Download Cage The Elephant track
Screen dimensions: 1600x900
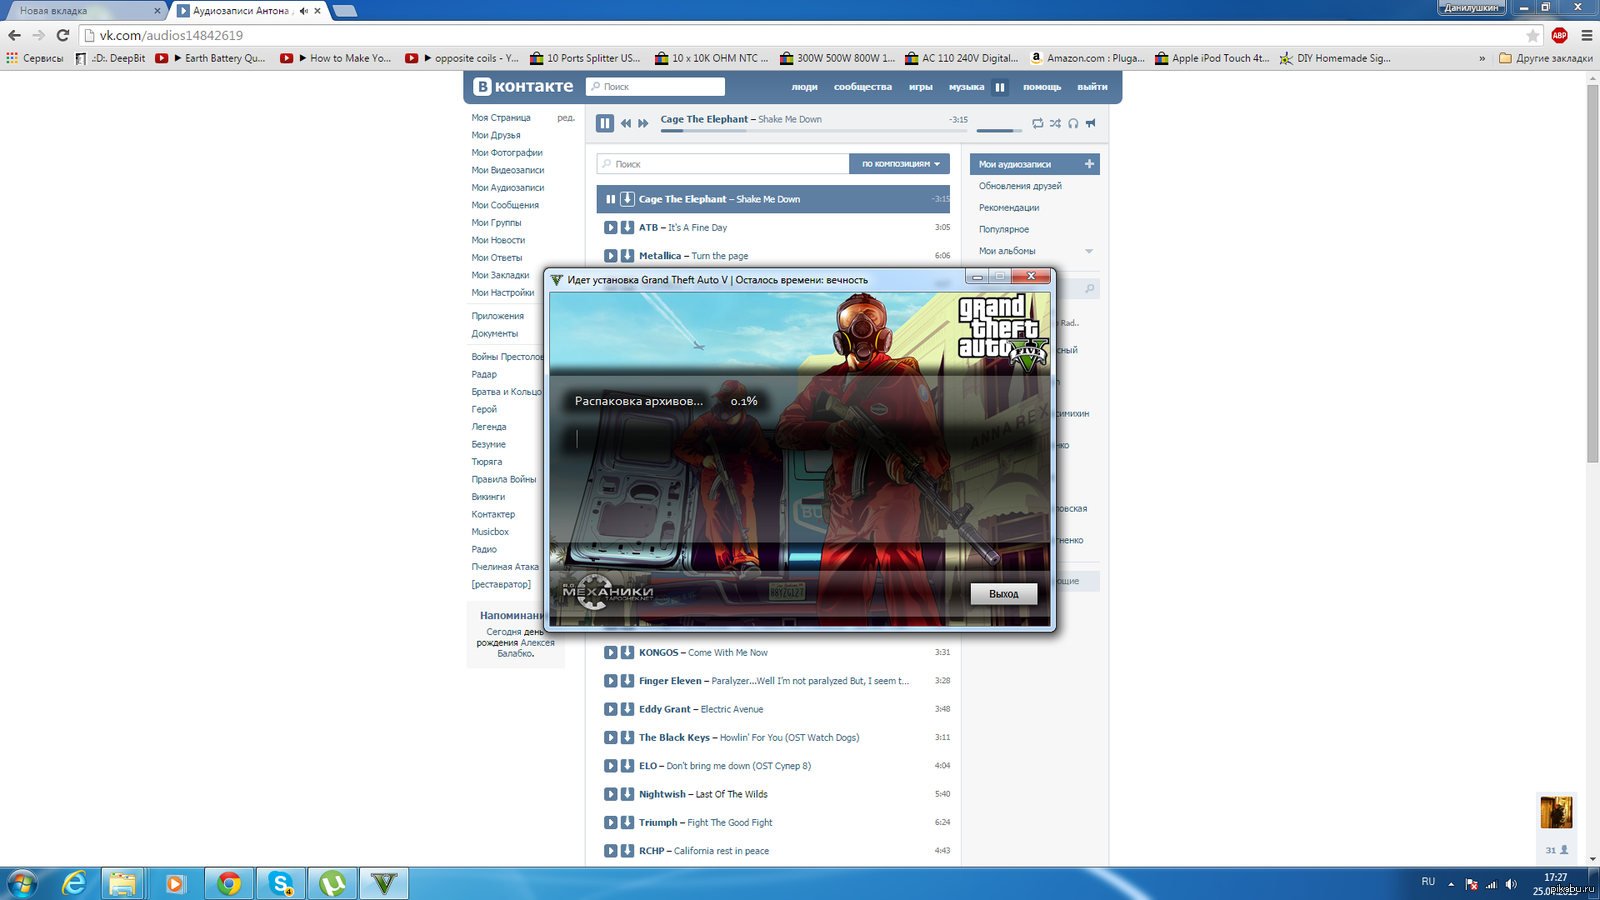pyautogui.click(x=627, y=199)
